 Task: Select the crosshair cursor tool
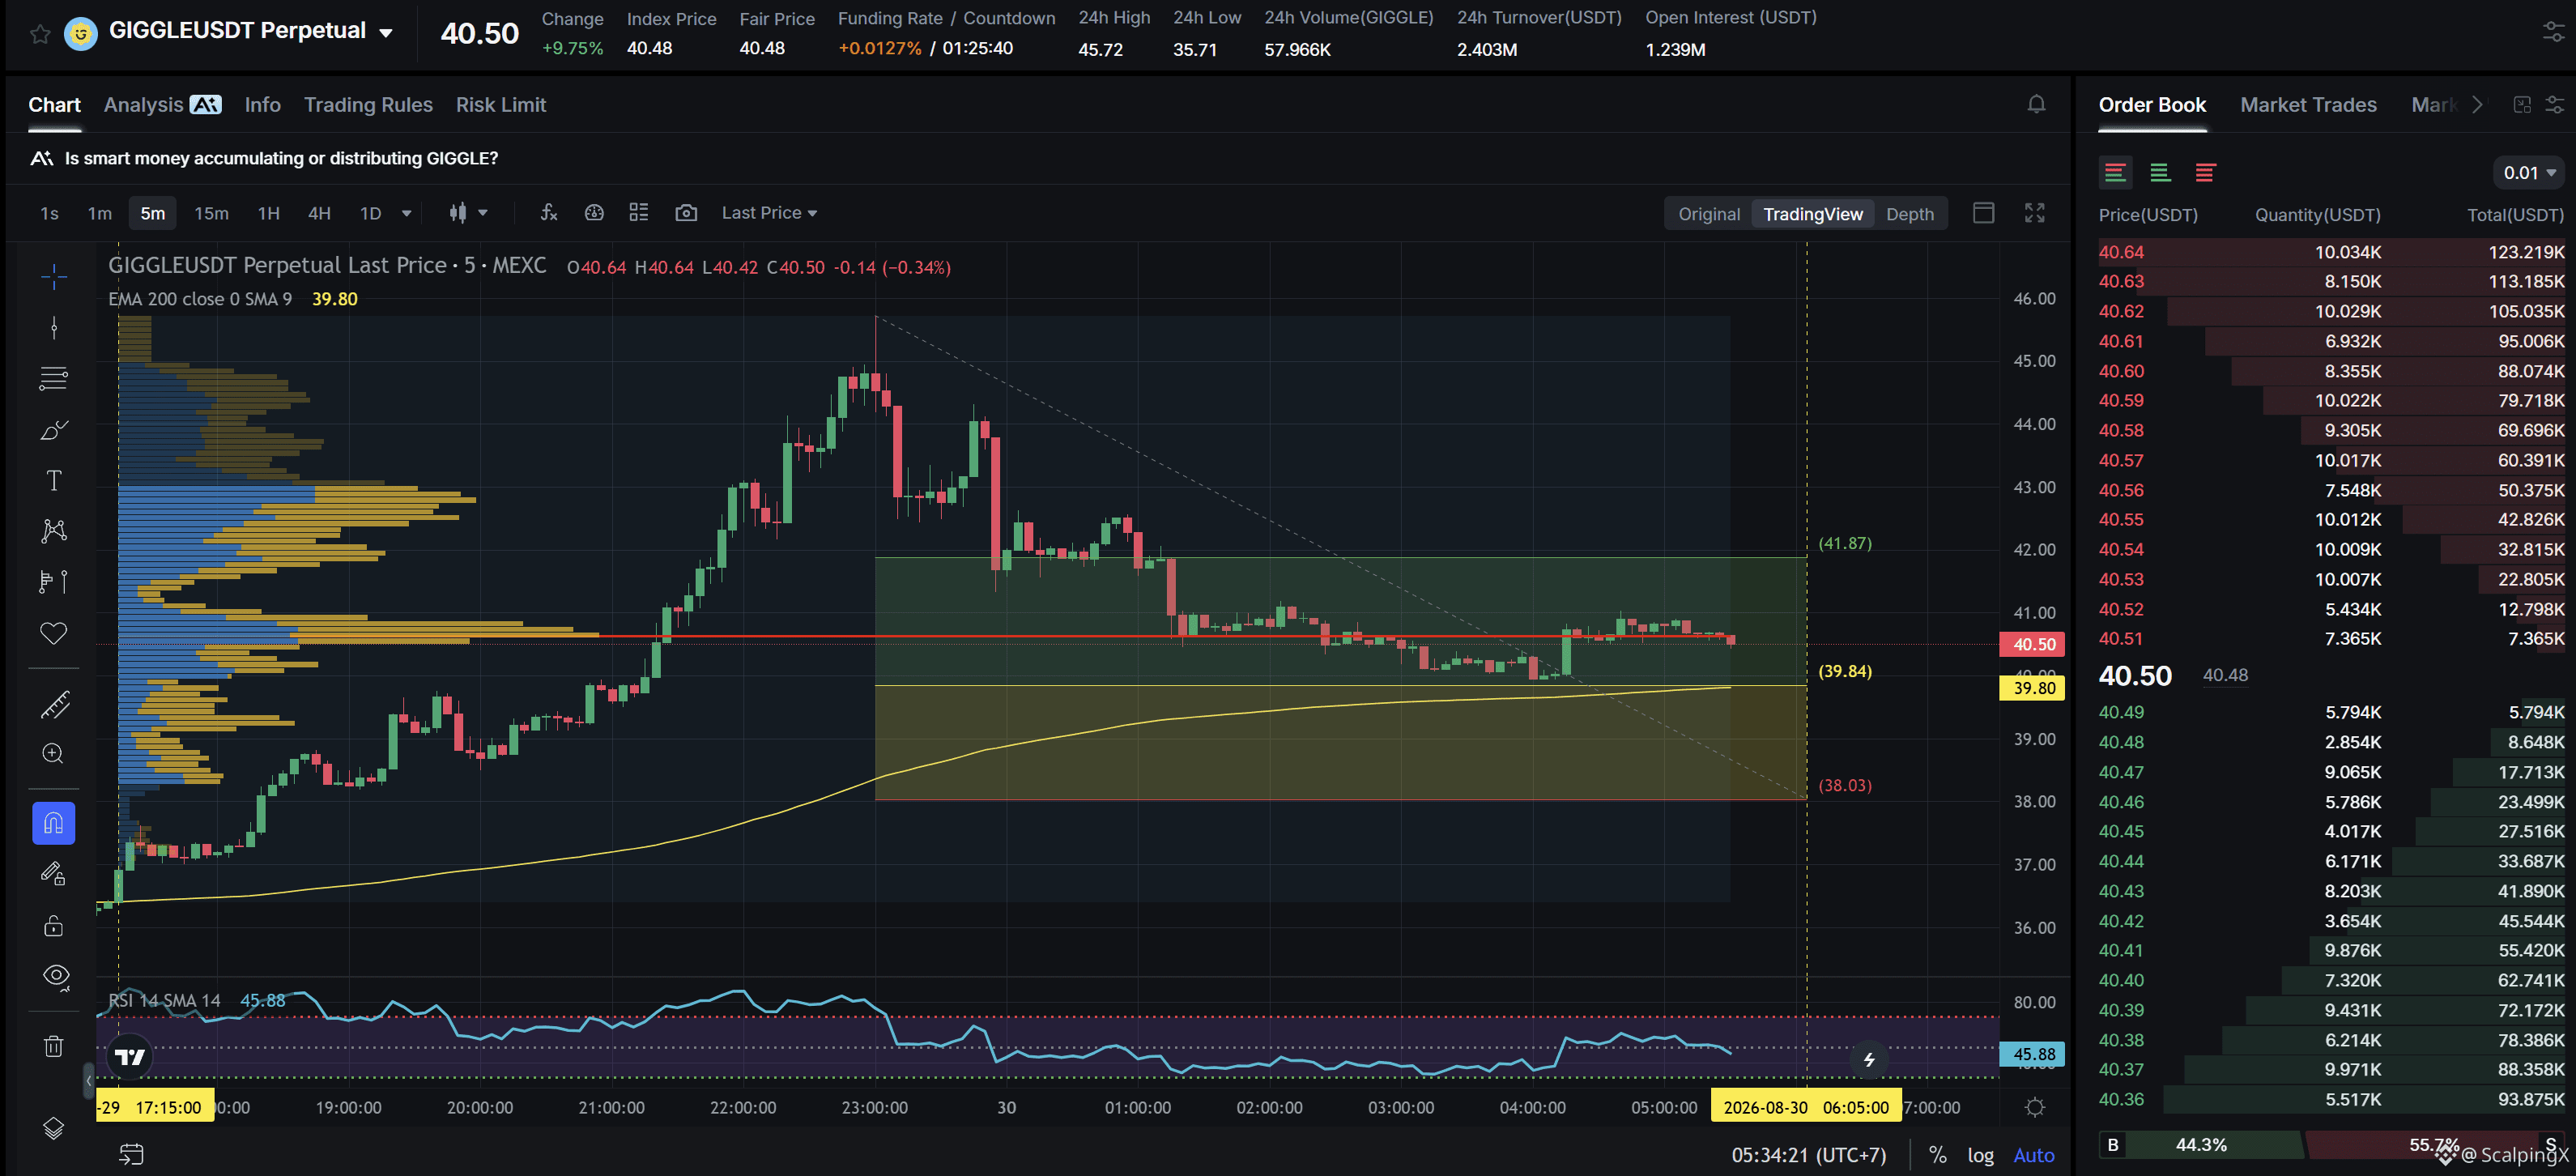[x=54, y=276]
